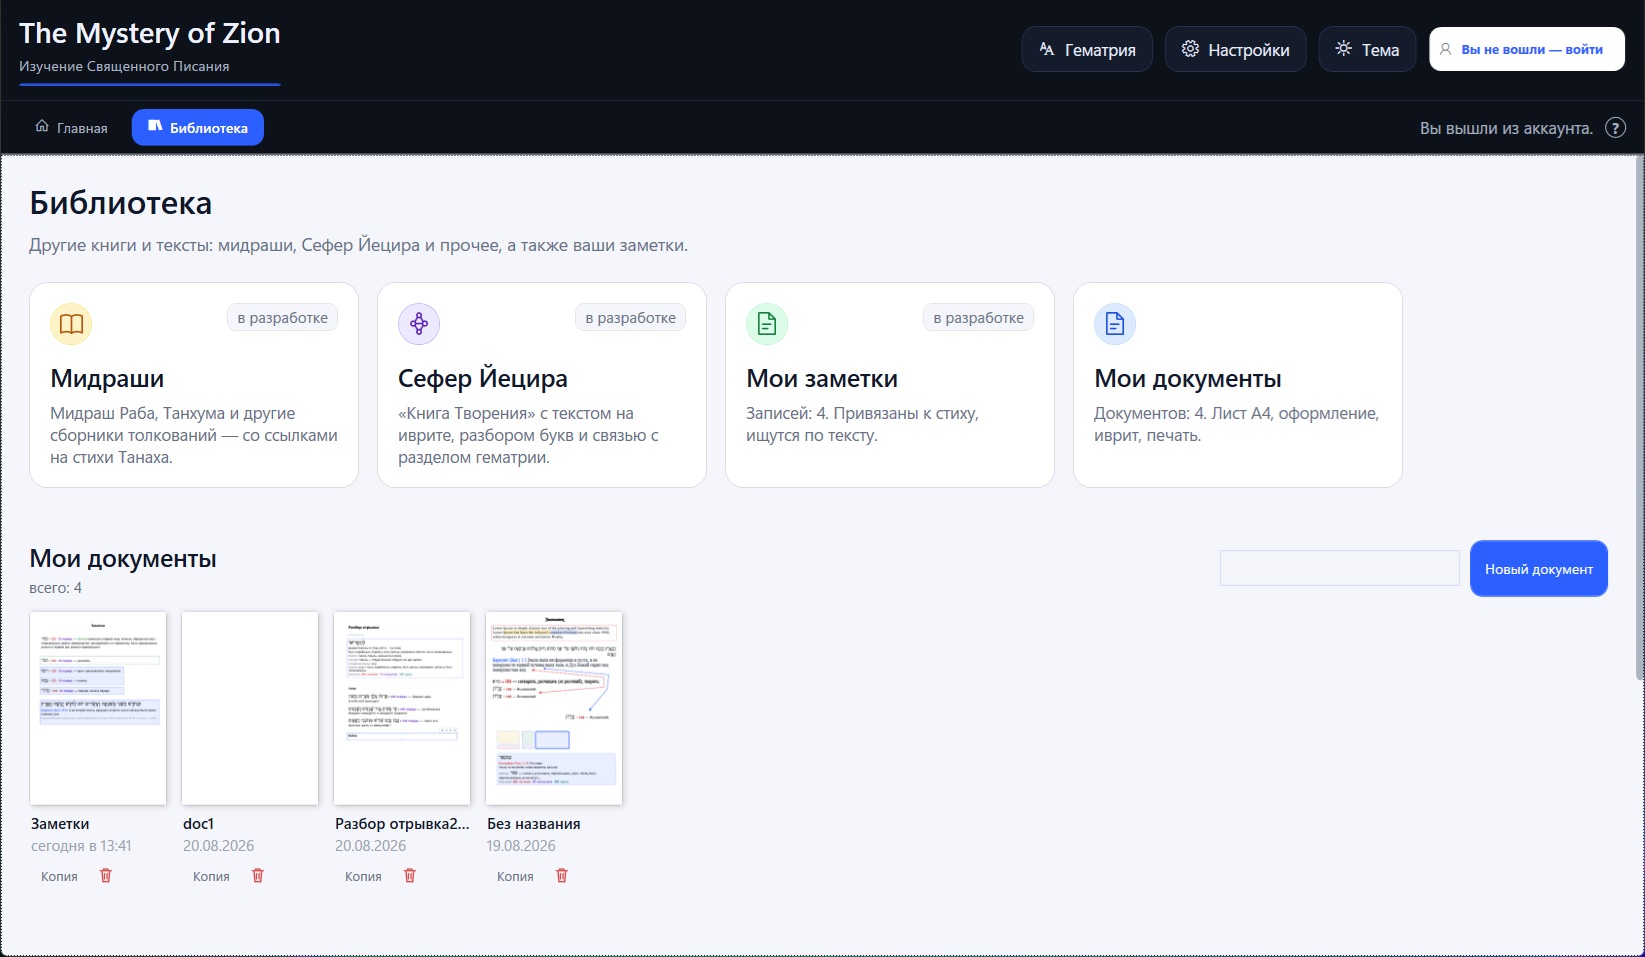Open the Разбор отрывка2 document thumbnail
This screenshot has height=957, width=1645.
tap(402, 708)
